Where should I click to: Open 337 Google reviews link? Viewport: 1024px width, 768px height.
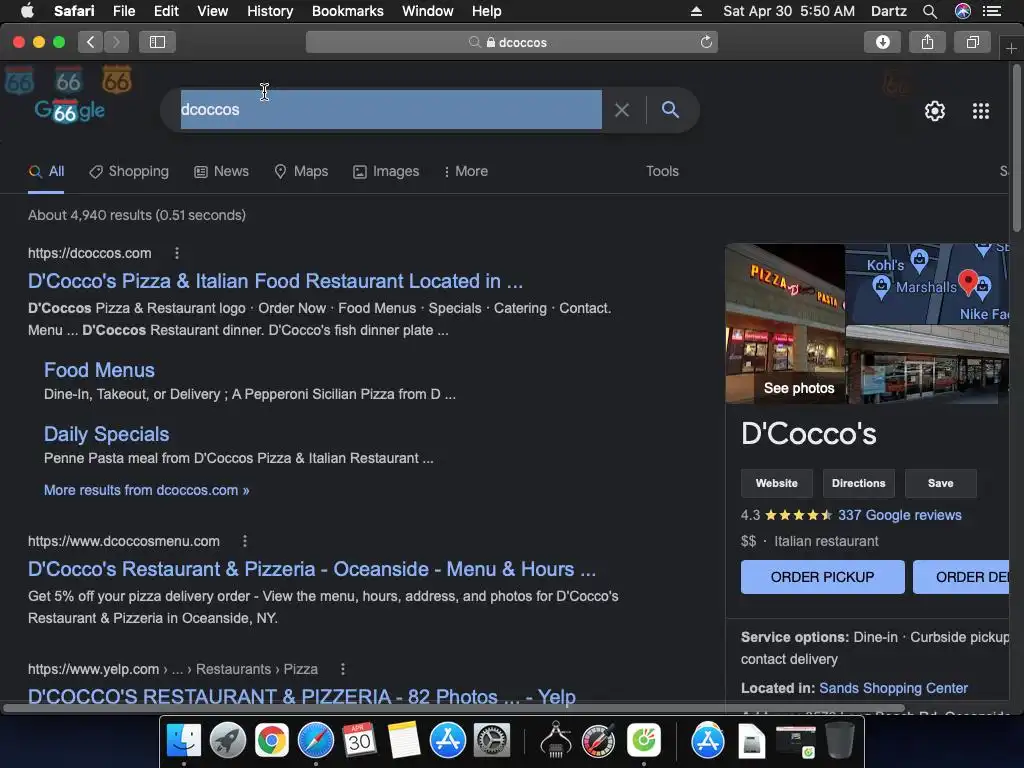click(x=899, y=515)
